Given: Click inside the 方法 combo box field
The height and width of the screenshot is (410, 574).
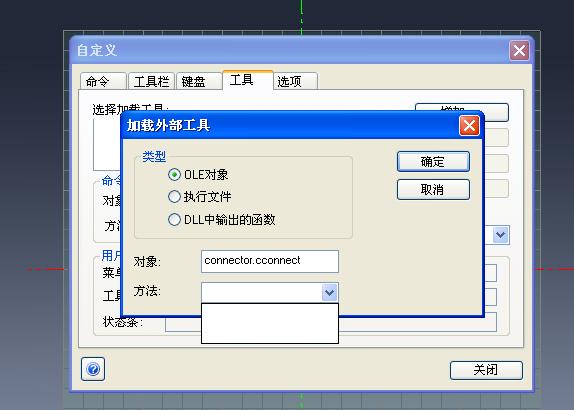Looking at the screenshot, I should coord(262,292).
